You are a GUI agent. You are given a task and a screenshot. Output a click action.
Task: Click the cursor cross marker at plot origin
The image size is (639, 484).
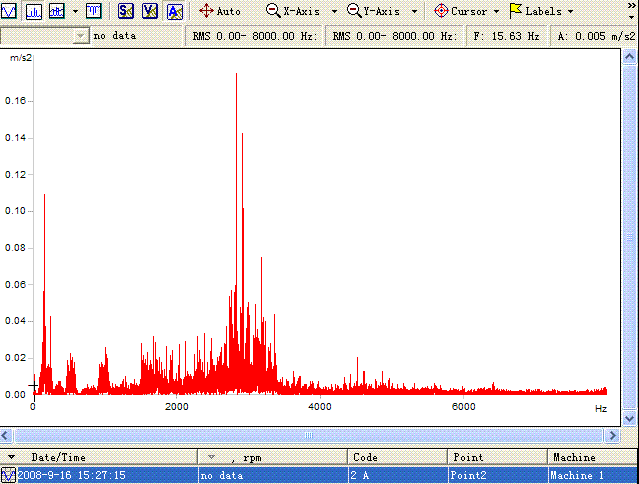[33, 385]
